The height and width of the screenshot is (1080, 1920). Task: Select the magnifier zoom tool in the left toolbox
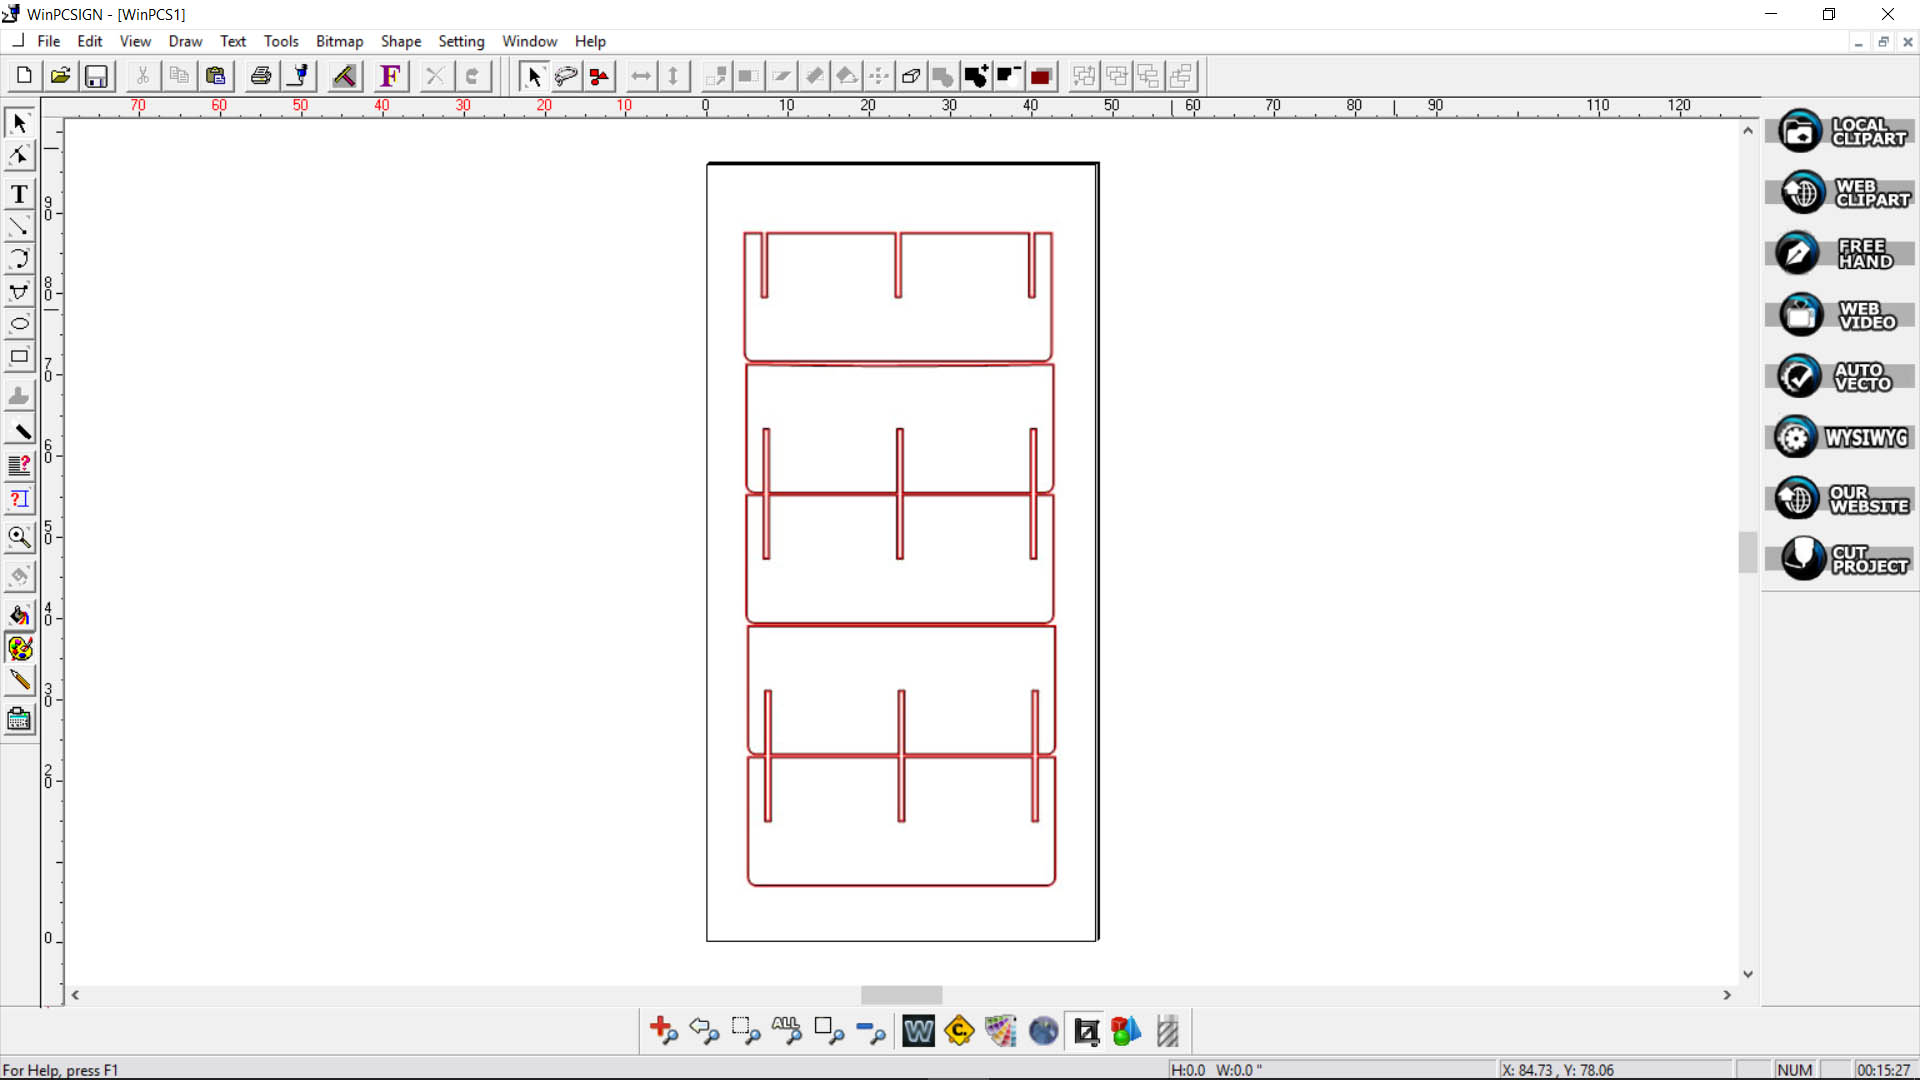[x=19, y=537]
